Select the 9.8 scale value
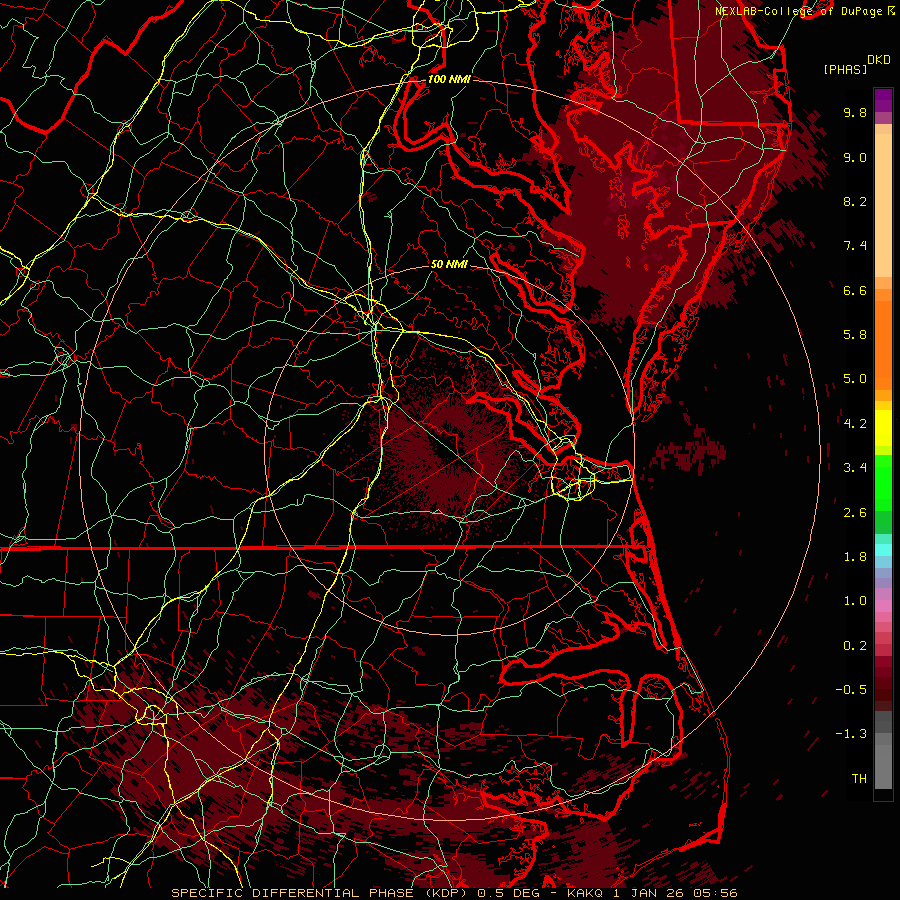Image resolution: width=900 pixels, height=900 pixels. [x=855, y=112]
